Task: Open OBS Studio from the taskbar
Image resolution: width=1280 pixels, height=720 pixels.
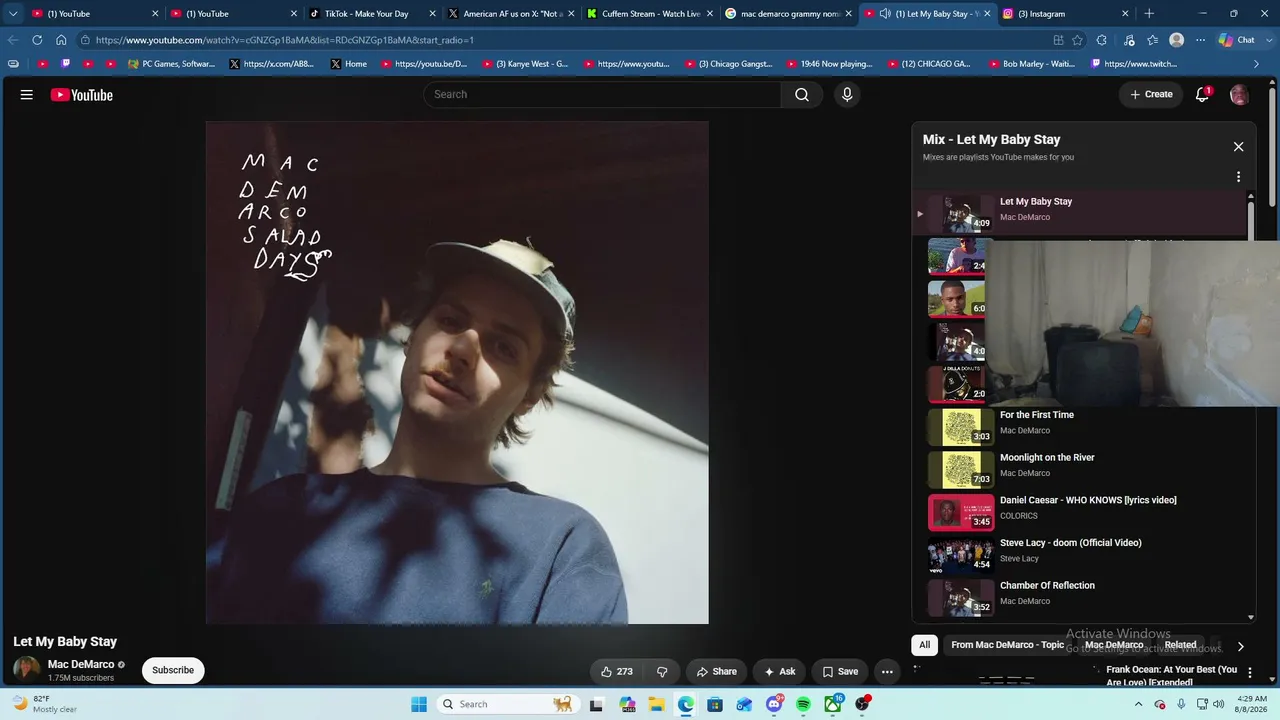Action: coord(862,704)
